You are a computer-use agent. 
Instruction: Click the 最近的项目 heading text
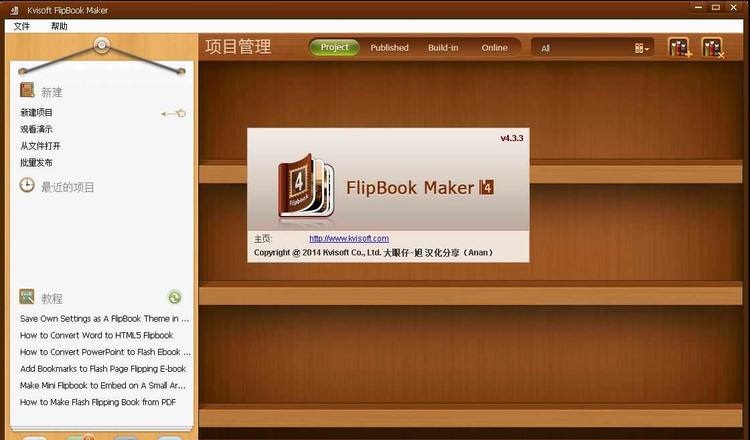pyautogui.click(x=67, y=187)
